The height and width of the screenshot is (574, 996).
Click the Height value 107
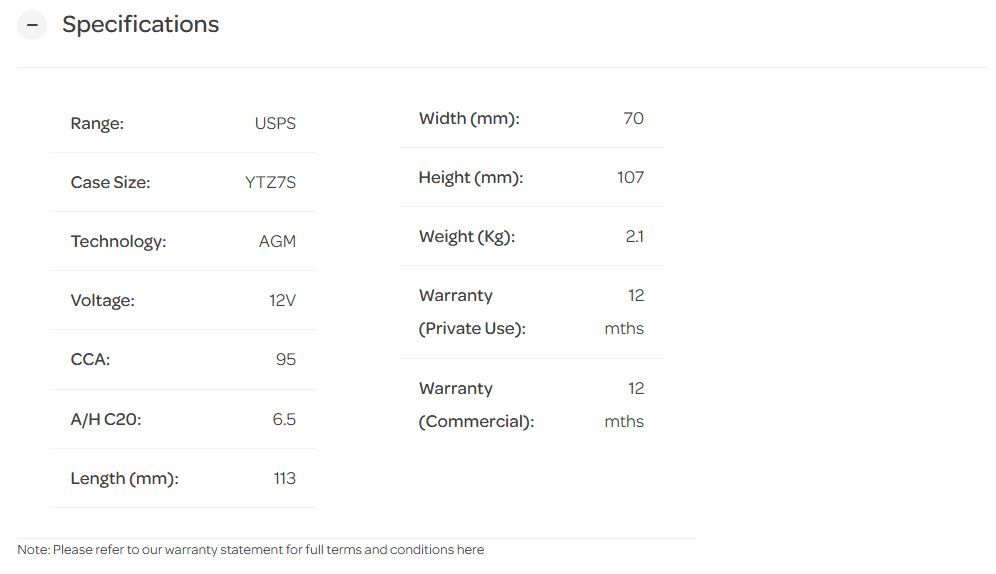(x=630, y=178)
